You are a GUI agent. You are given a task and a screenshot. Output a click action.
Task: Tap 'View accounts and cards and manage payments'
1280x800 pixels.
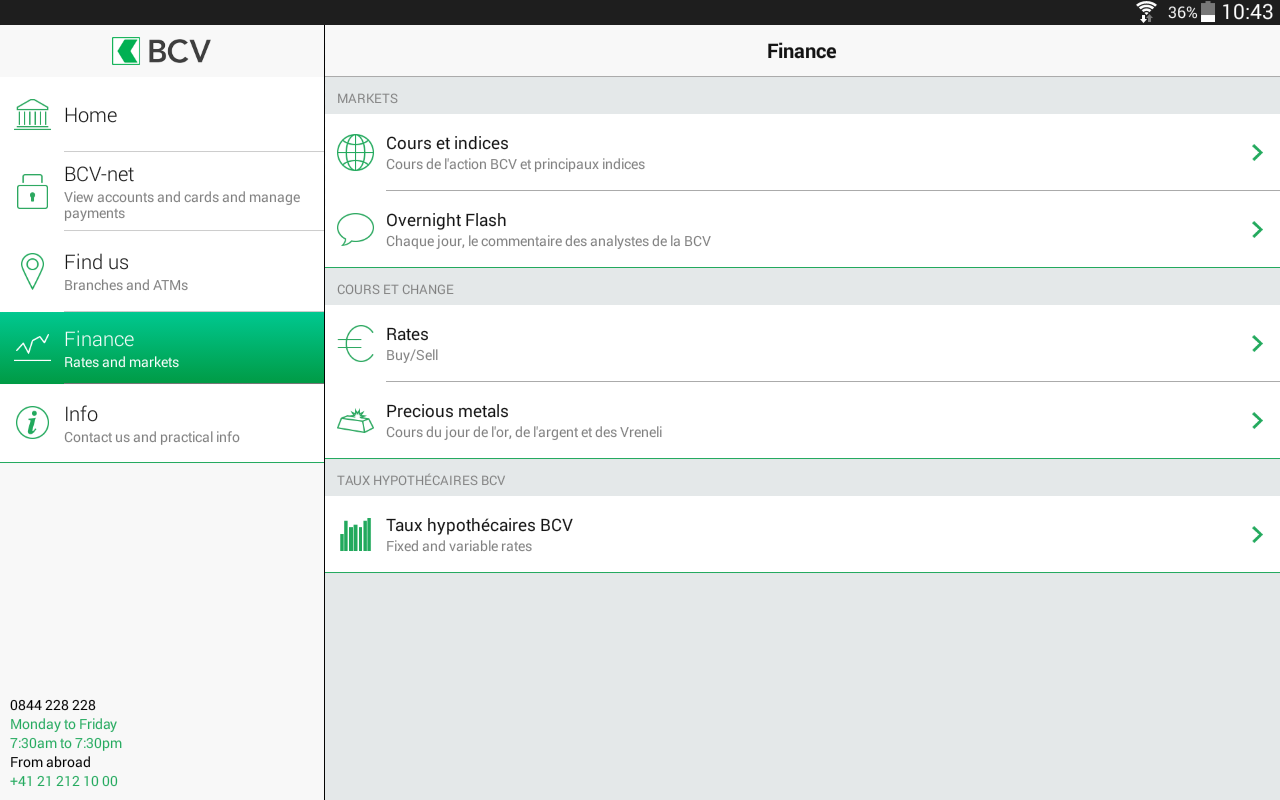(182, 205)
